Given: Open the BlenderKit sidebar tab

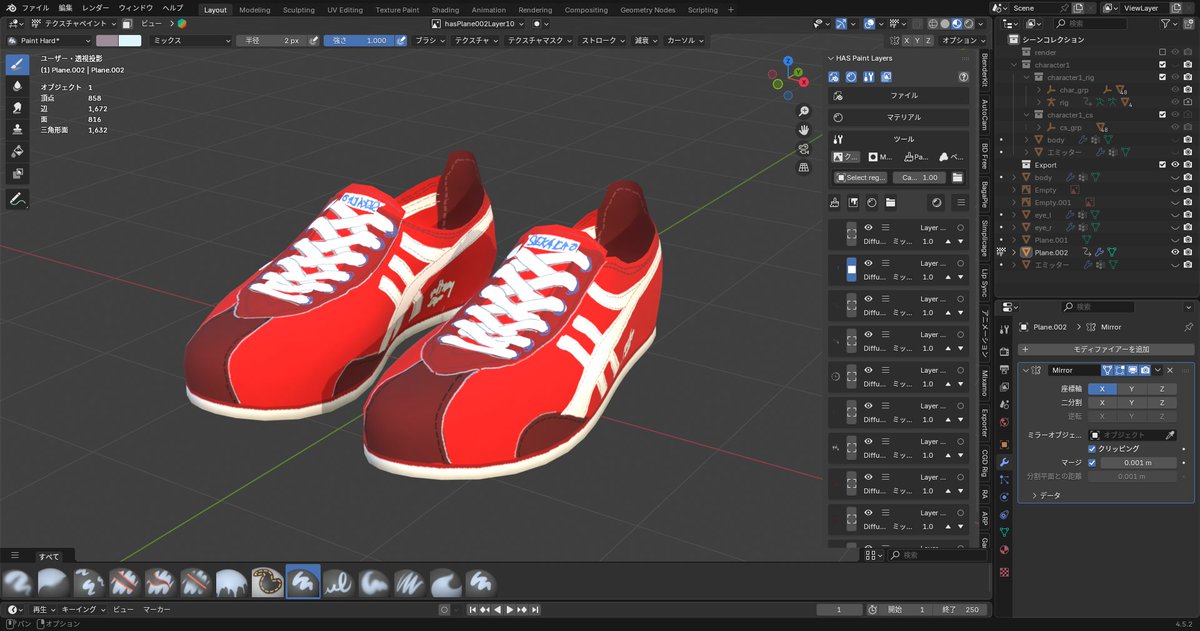Looking at the screenshot, I should click(985, 72).
